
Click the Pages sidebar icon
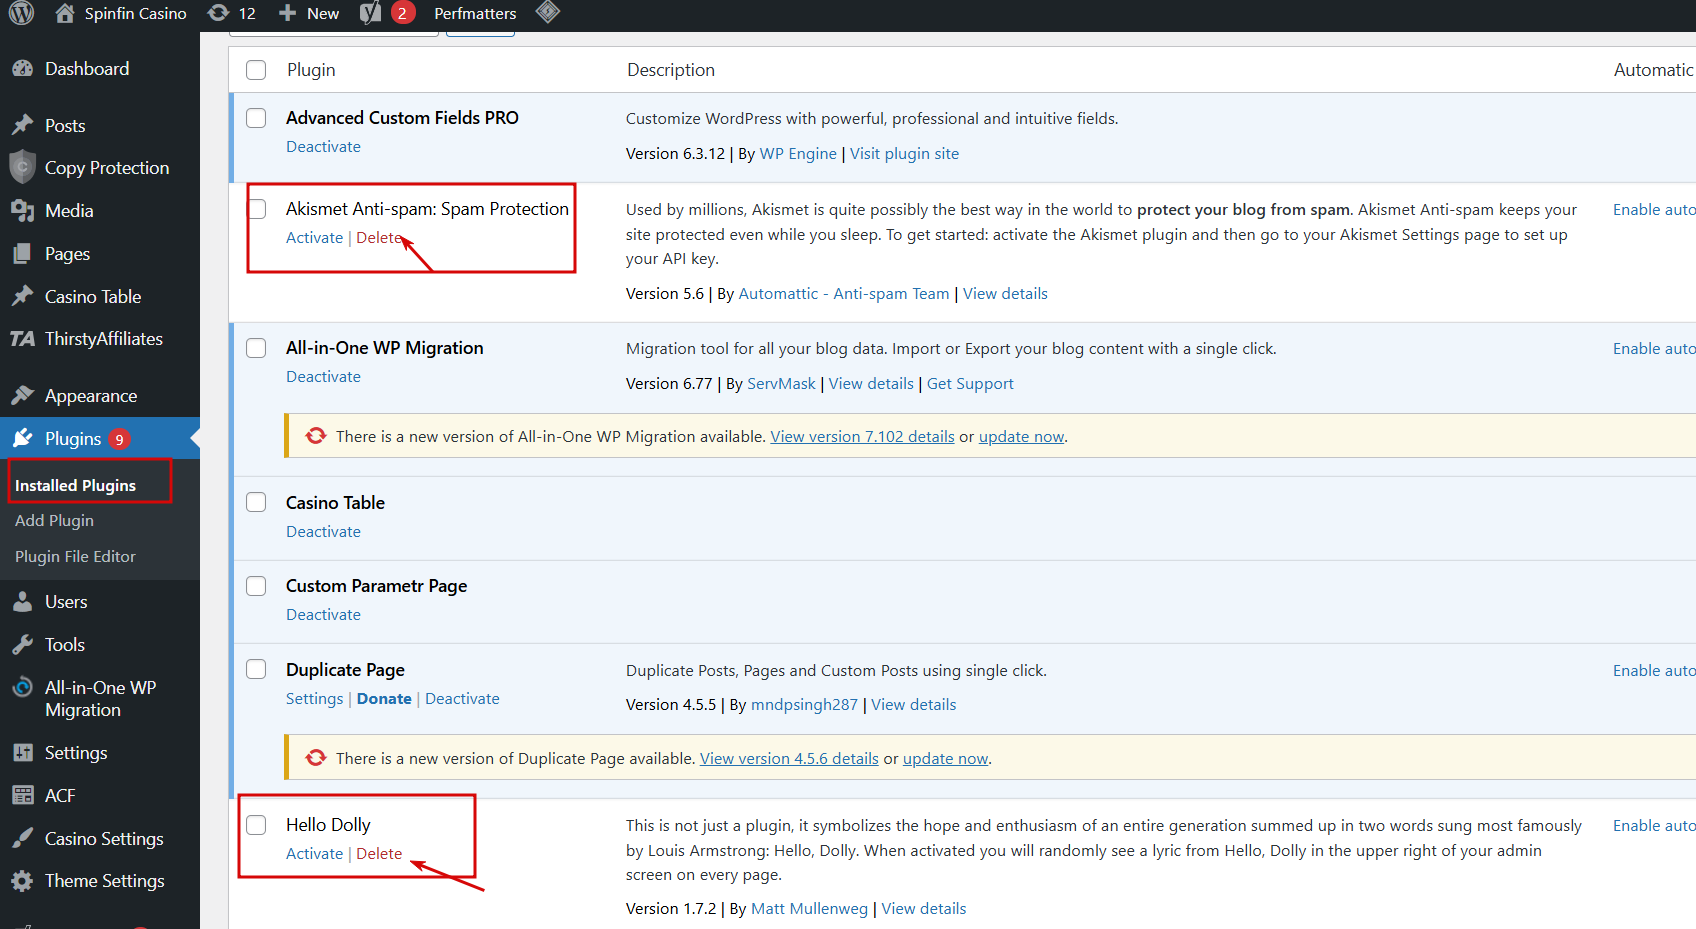coord(22,254)
